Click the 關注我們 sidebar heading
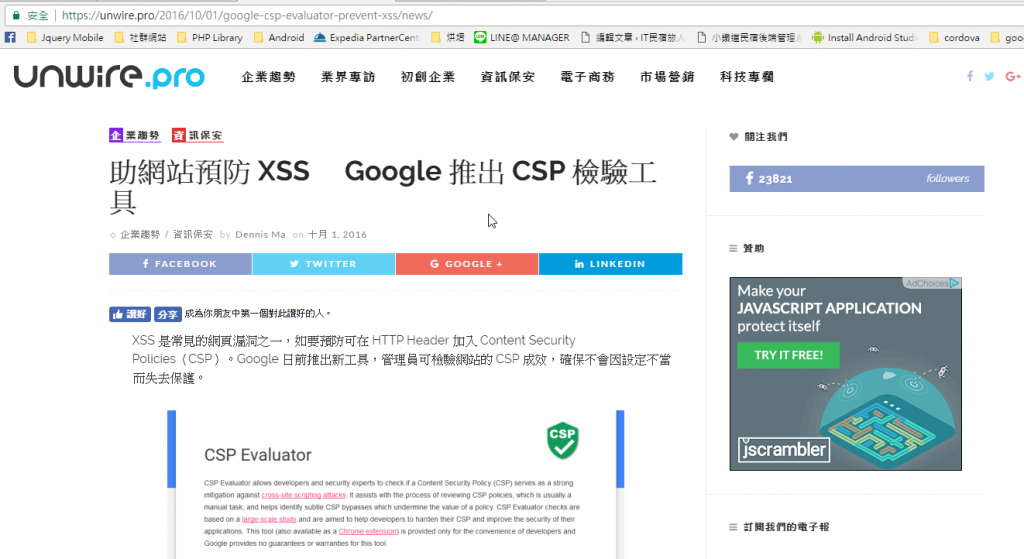This screenshot has width=1024, height=559. [x=765, y=136]
